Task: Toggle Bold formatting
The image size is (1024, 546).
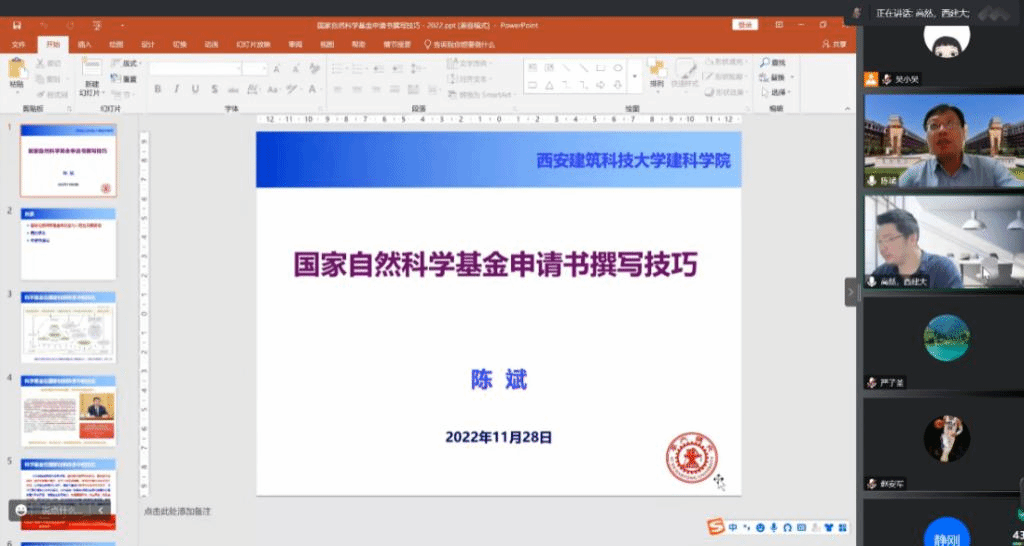Action: point(158,89)
